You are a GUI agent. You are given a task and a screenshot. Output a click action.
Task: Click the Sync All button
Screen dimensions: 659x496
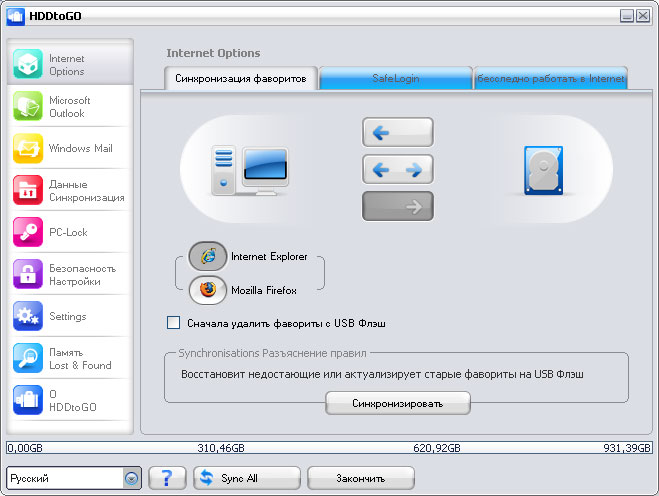coord(247,478)
